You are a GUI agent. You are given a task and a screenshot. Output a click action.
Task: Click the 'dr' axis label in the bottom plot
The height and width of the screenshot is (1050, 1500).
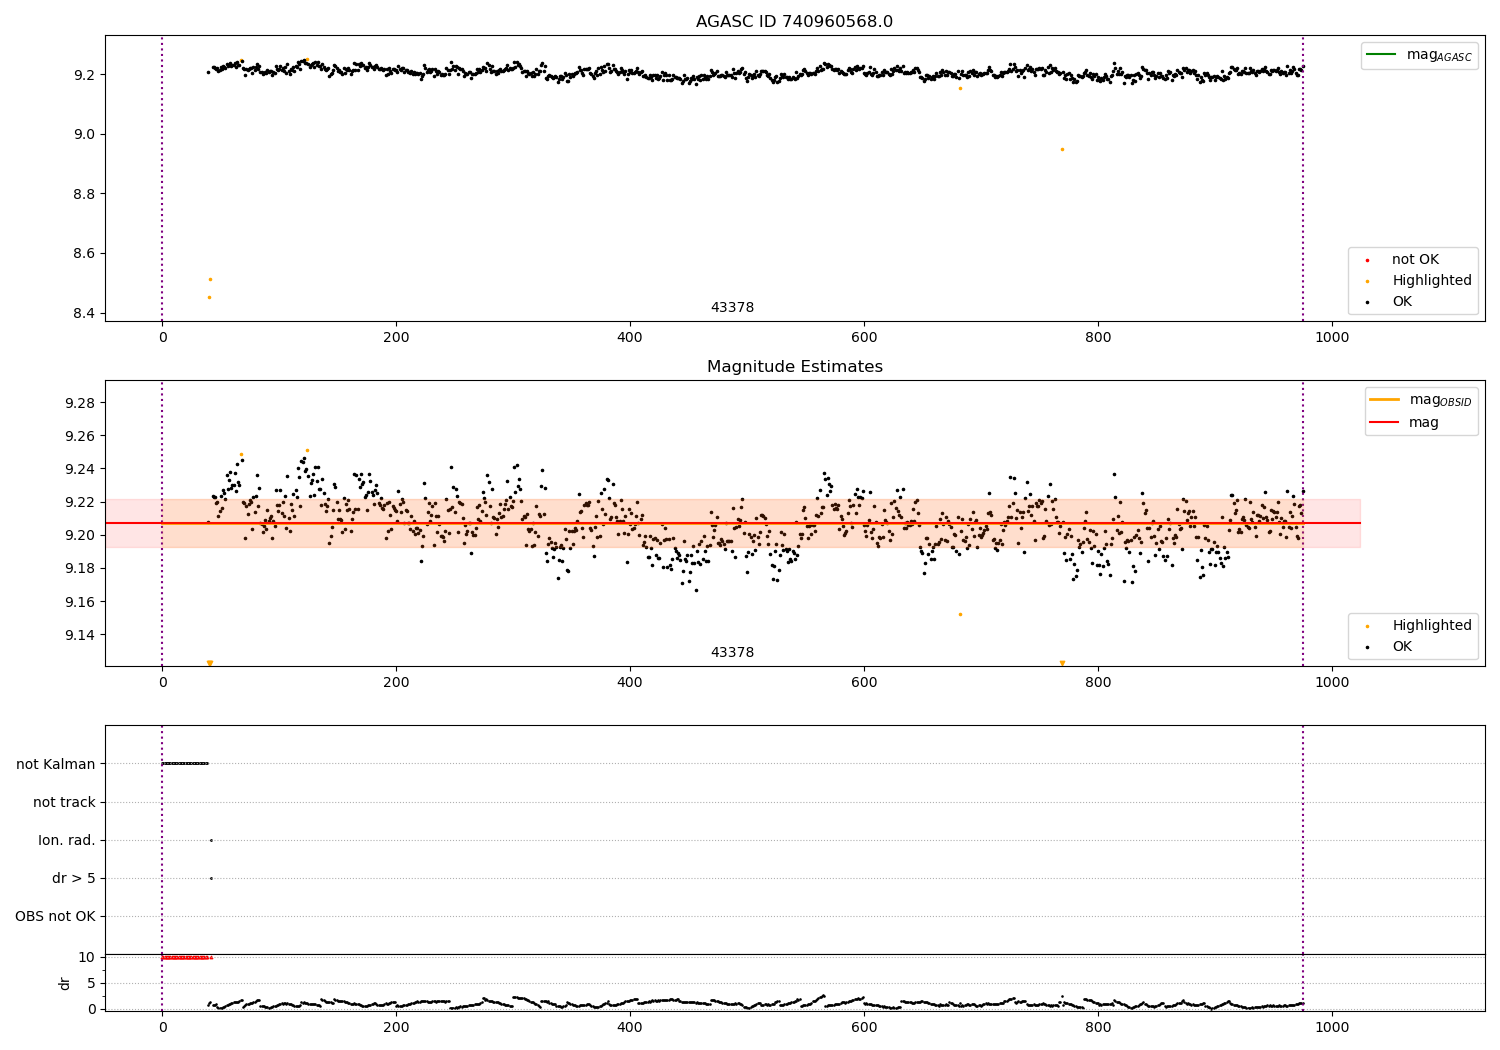coord(65,983)
